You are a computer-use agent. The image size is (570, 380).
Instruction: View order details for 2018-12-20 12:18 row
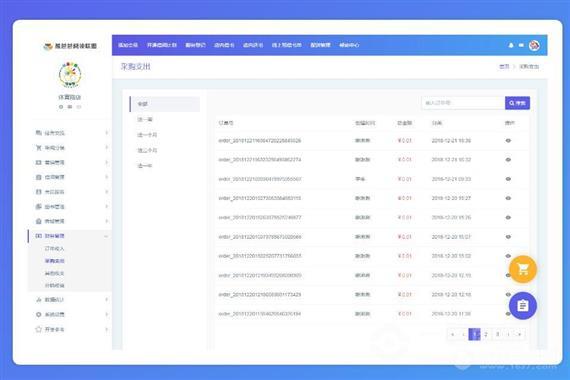click(508, 295)
